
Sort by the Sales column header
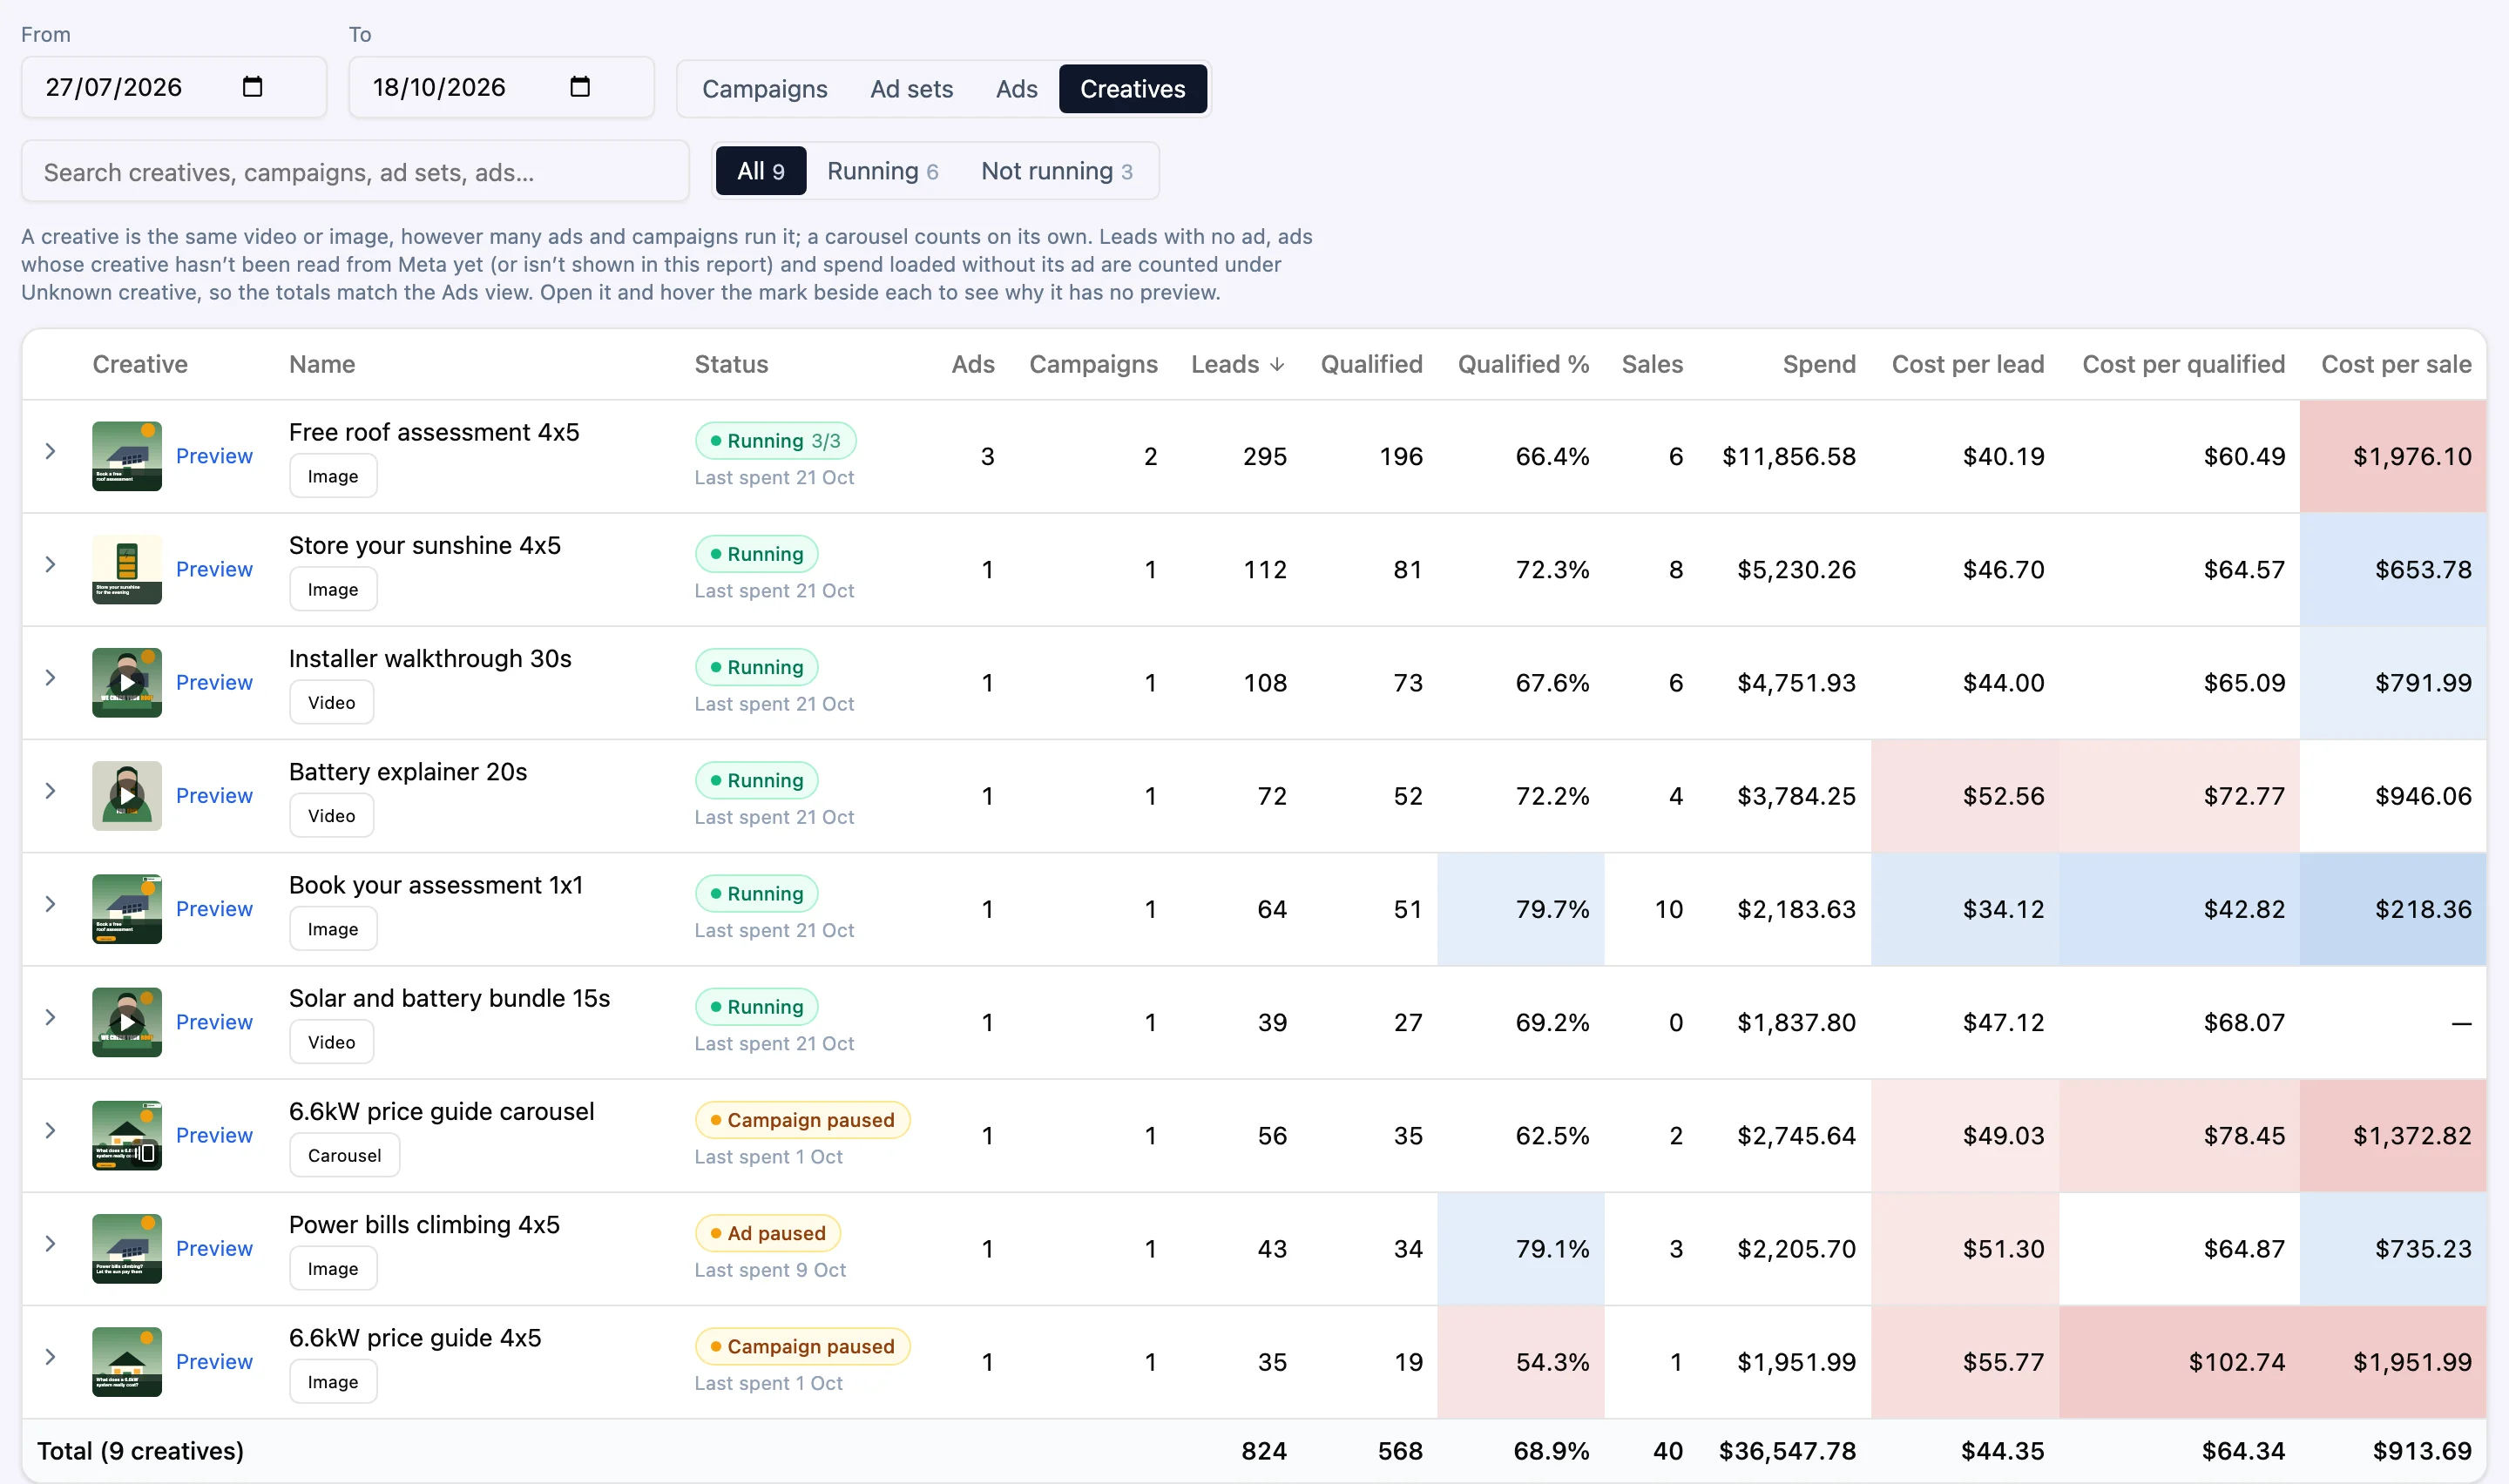1652,364
